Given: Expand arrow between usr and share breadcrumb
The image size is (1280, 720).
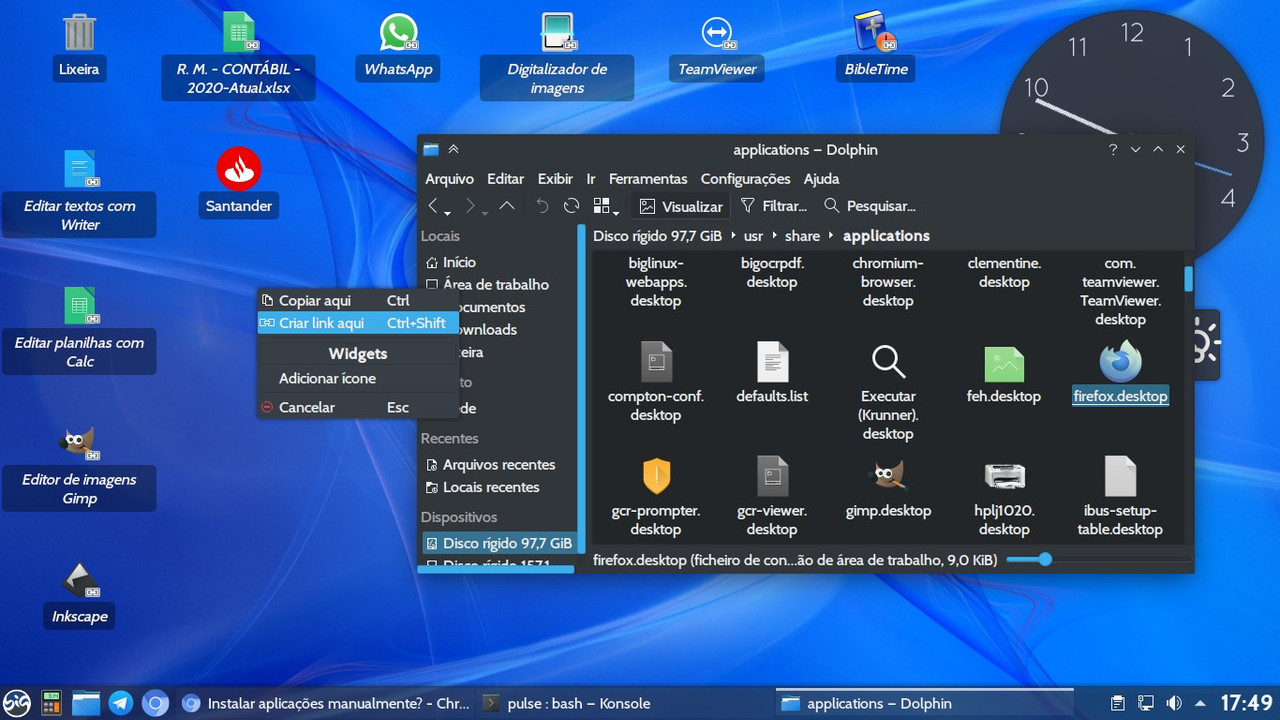Looking at the screenshot, I should [x=775, y=236].
